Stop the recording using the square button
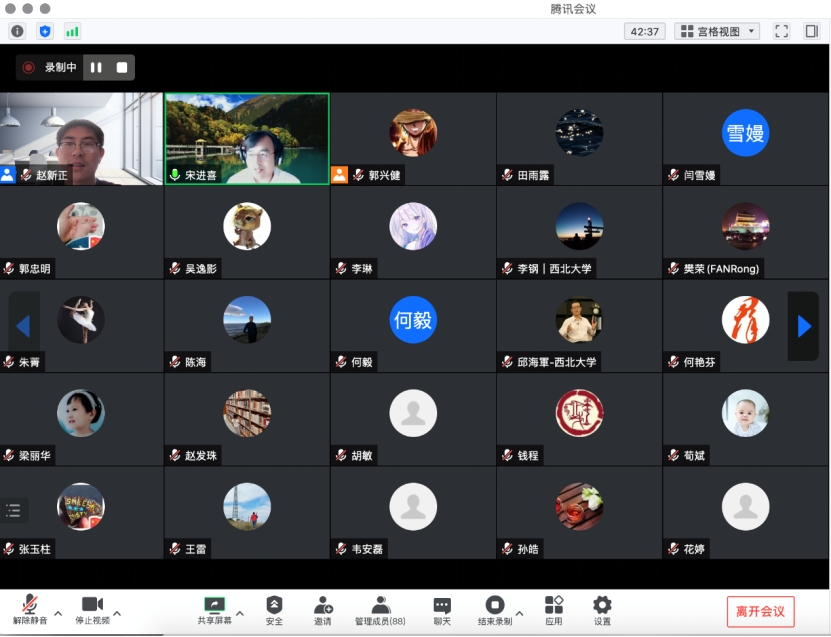The width and height of the screenshot is (831, 637). pos(122,68)
